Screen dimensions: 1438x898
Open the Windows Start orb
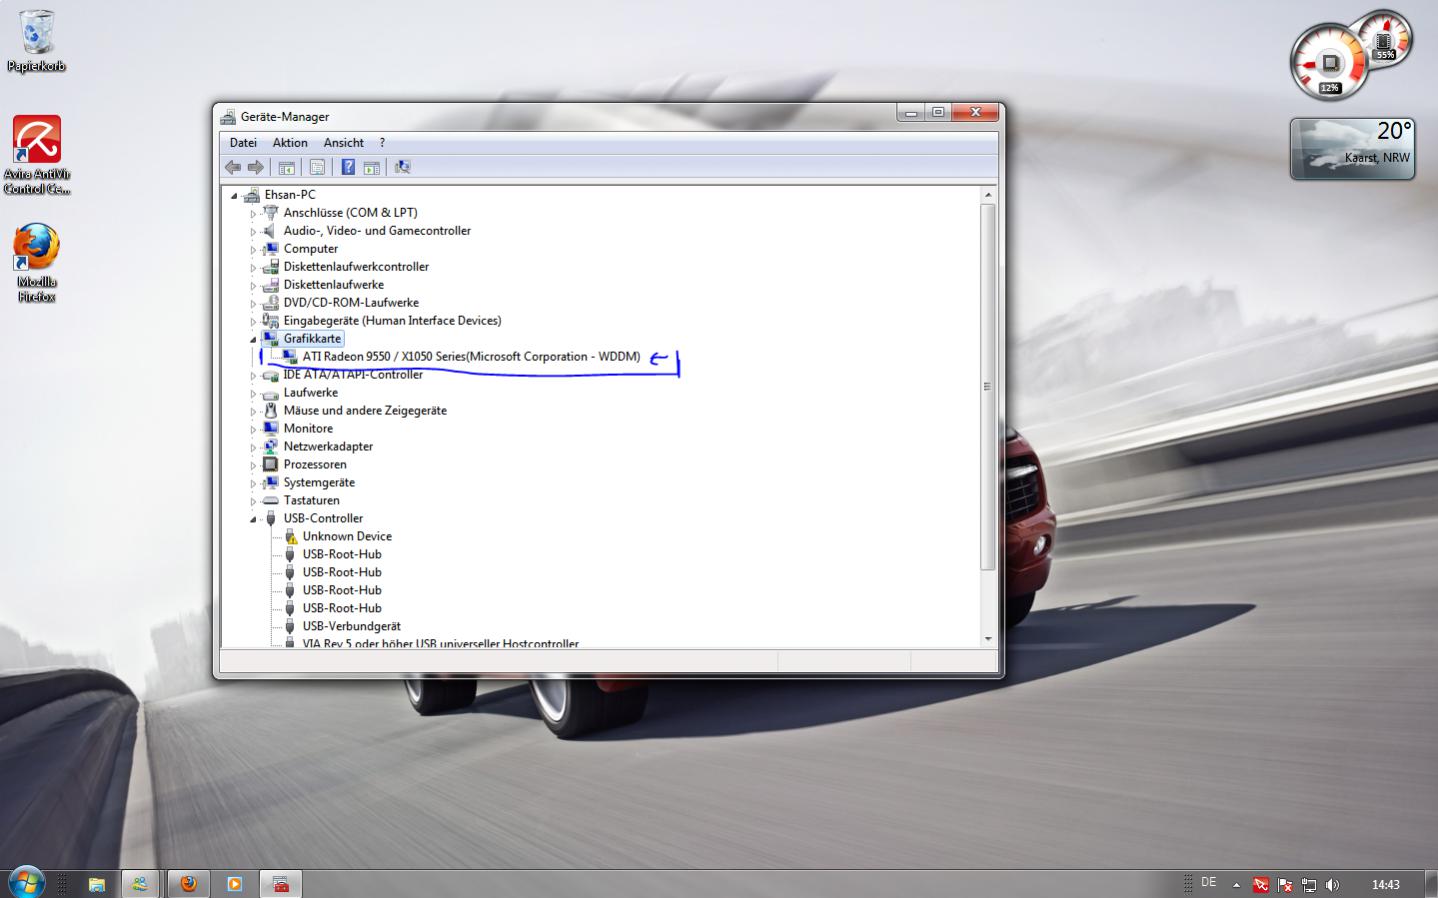(26, 883)
